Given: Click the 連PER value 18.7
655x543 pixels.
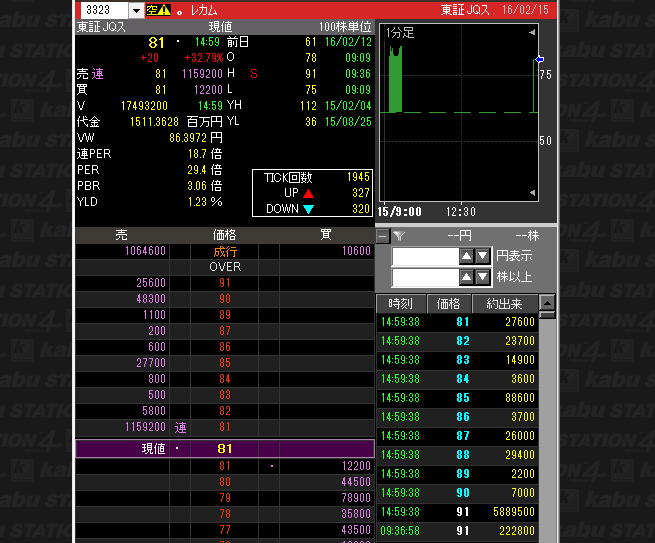Looking at the screenshot, I should [x=197, y=154].
